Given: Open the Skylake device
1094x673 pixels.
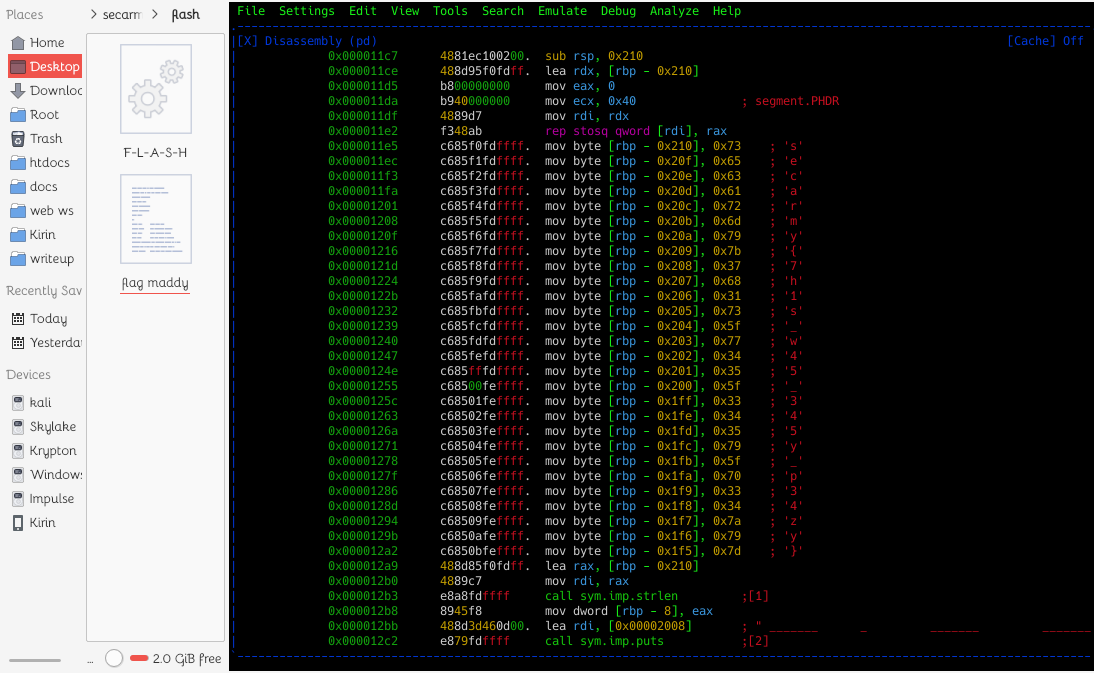Looking at the screenshot, I should point(45,426).
